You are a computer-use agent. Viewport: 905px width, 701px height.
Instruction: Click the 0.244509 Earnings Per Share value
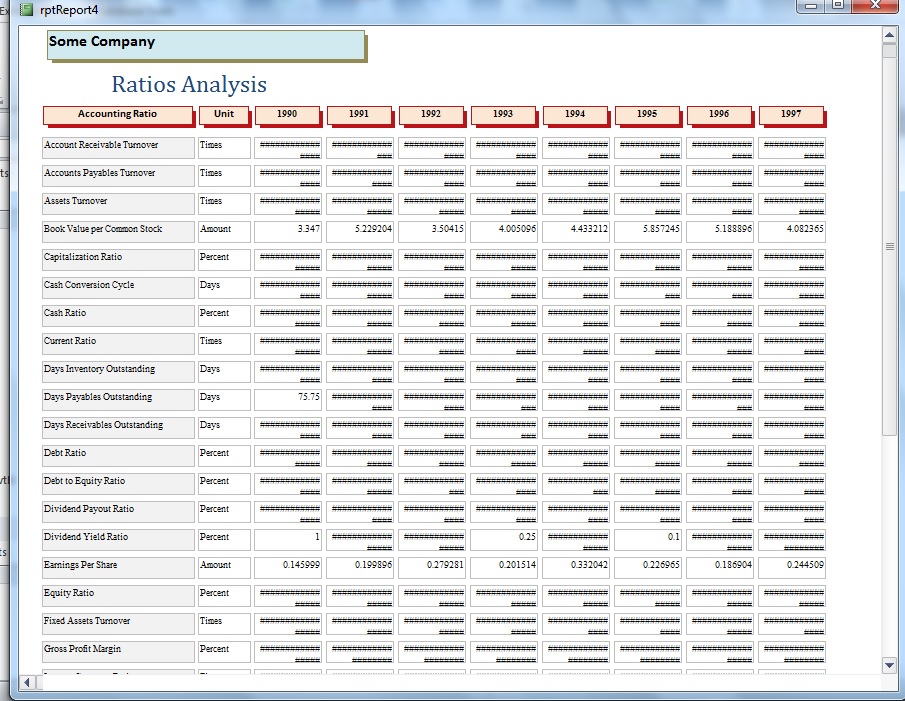[x=792, y=567]
